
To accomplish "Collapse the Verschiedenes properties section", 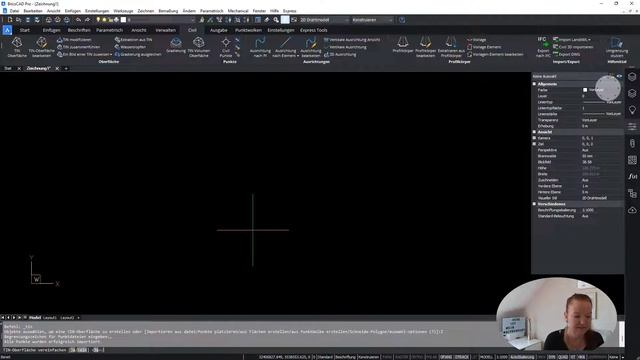I will 534,204.
